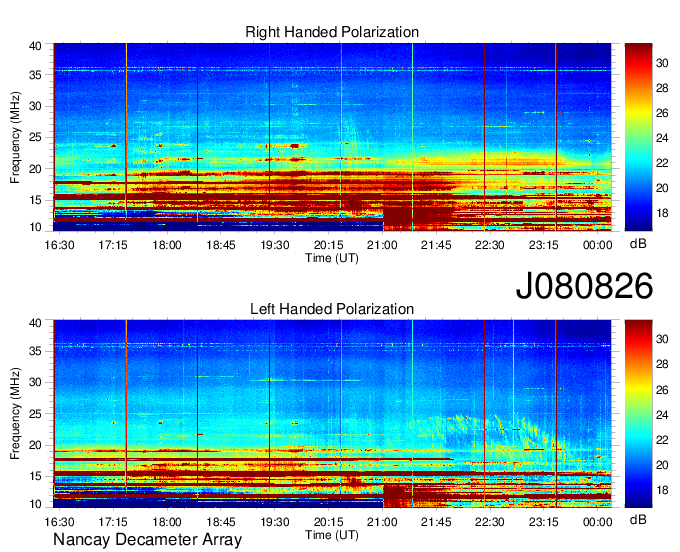Click the 30 dB label on top colorbar
This screenshot has width=680, height=552.
662,63
